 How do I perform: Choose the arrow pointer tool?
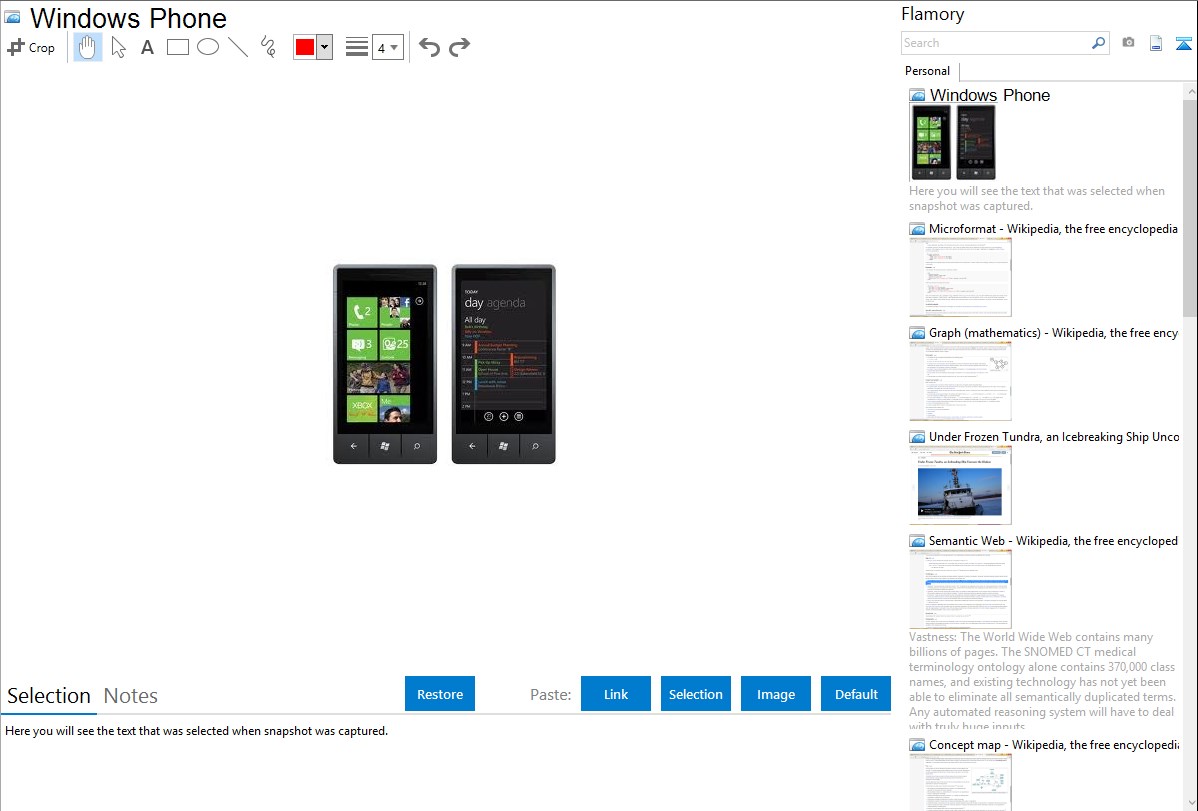click(118, 47)
